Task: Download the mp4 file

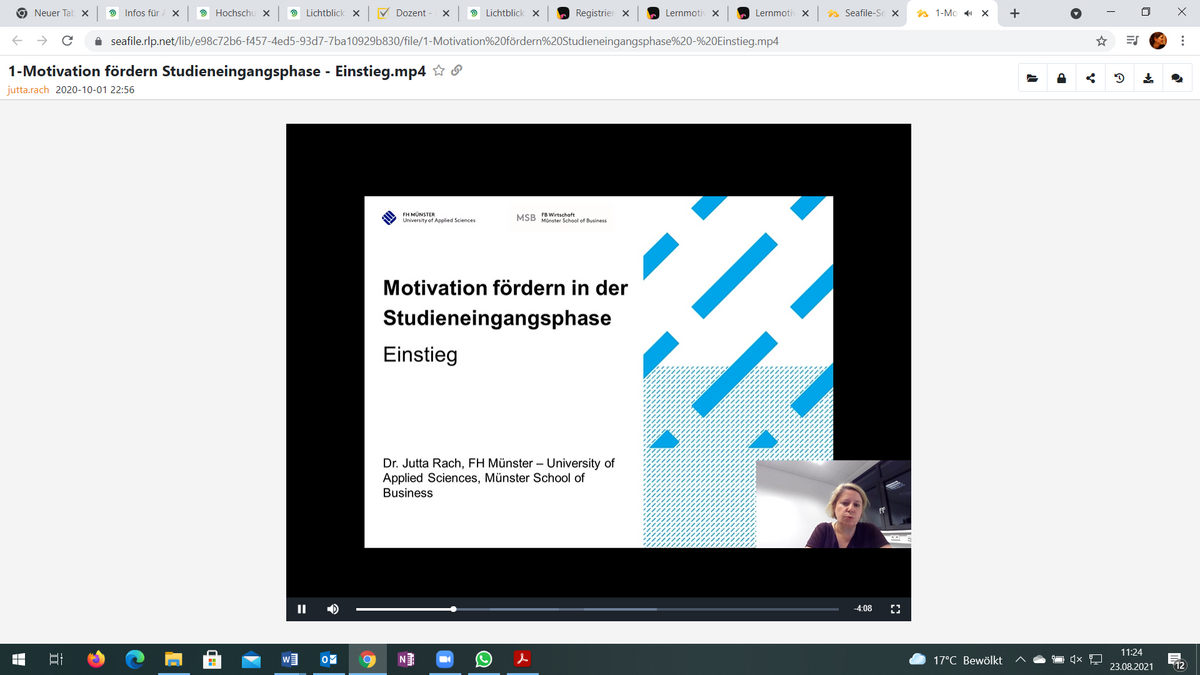Action: coord(1148,79)
